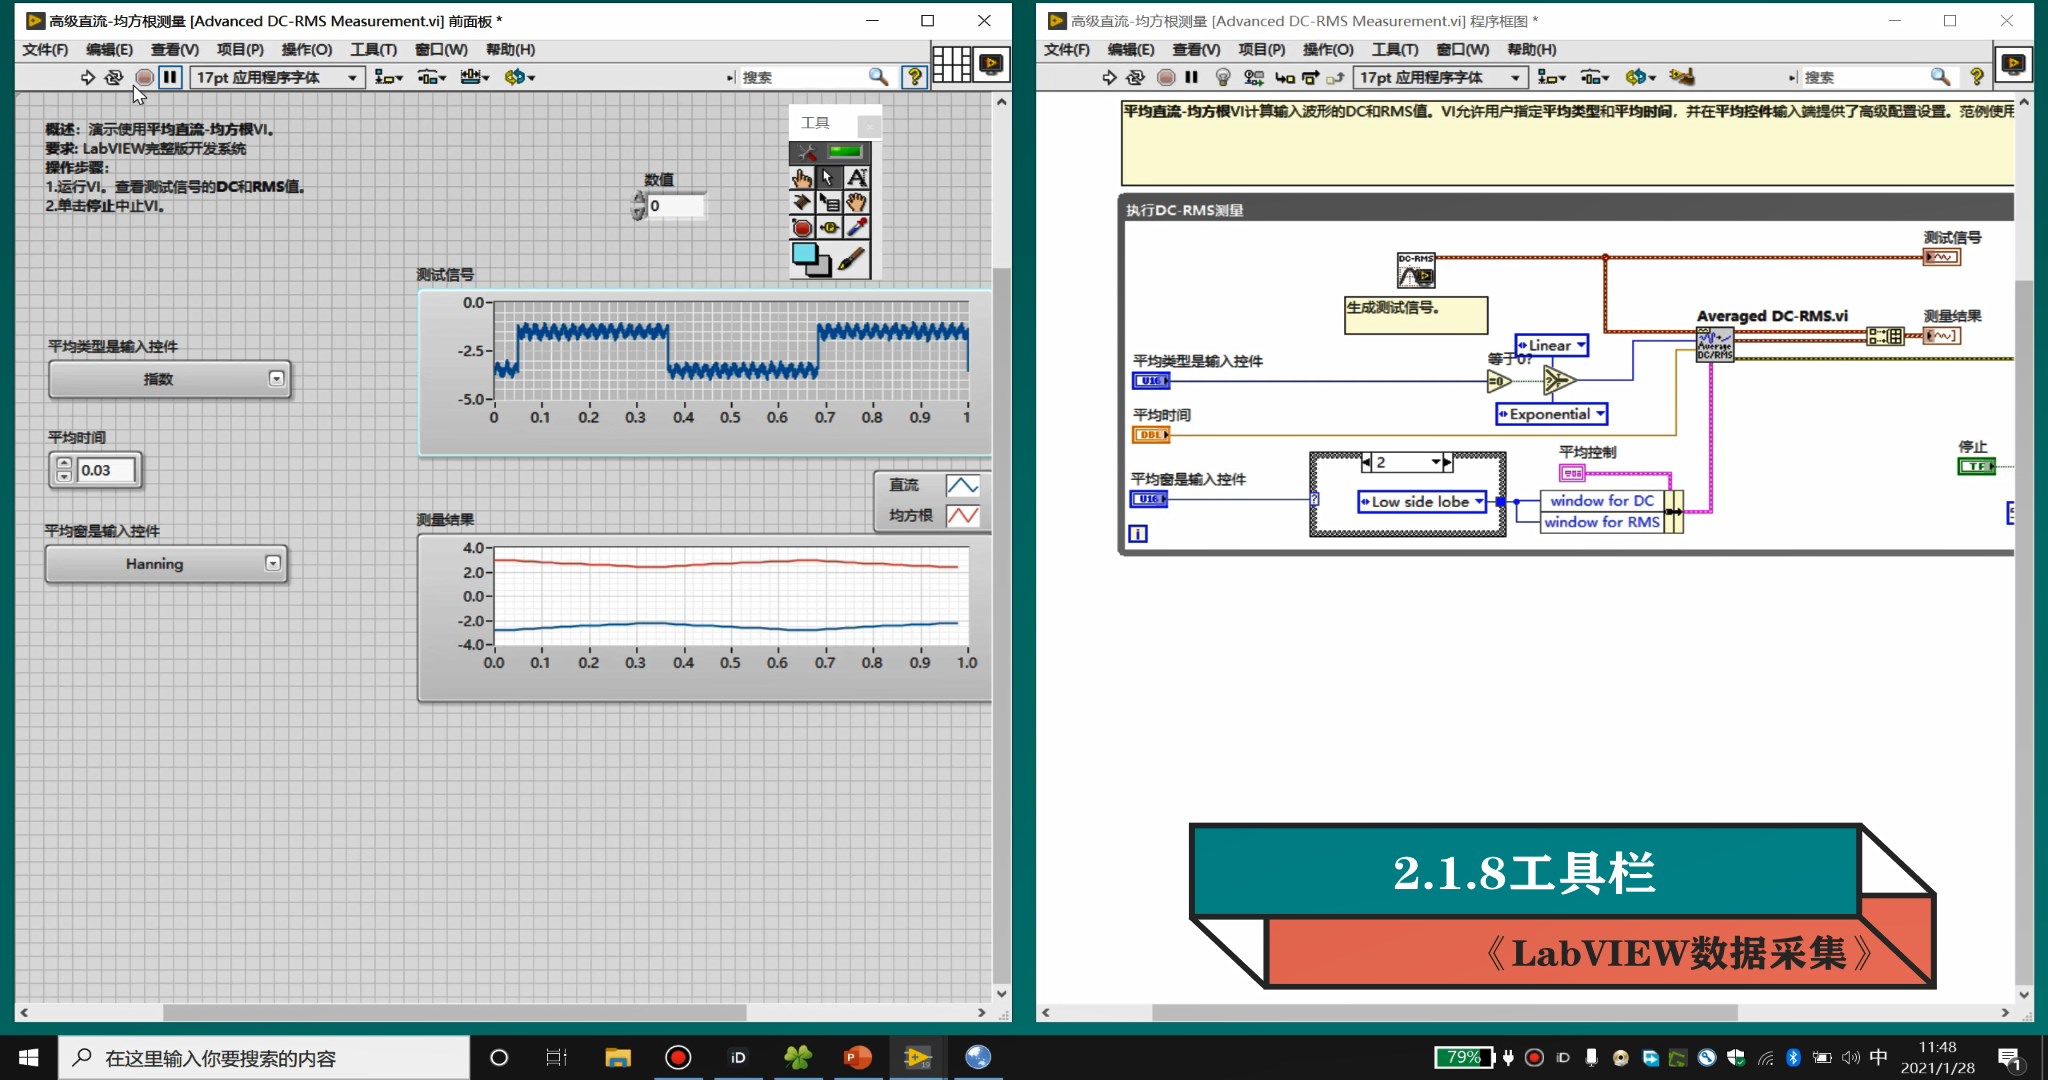Click Run arrow in front panel toolbar
The width and height of the screenshot is (2048, 1080).
coord(88,77)
